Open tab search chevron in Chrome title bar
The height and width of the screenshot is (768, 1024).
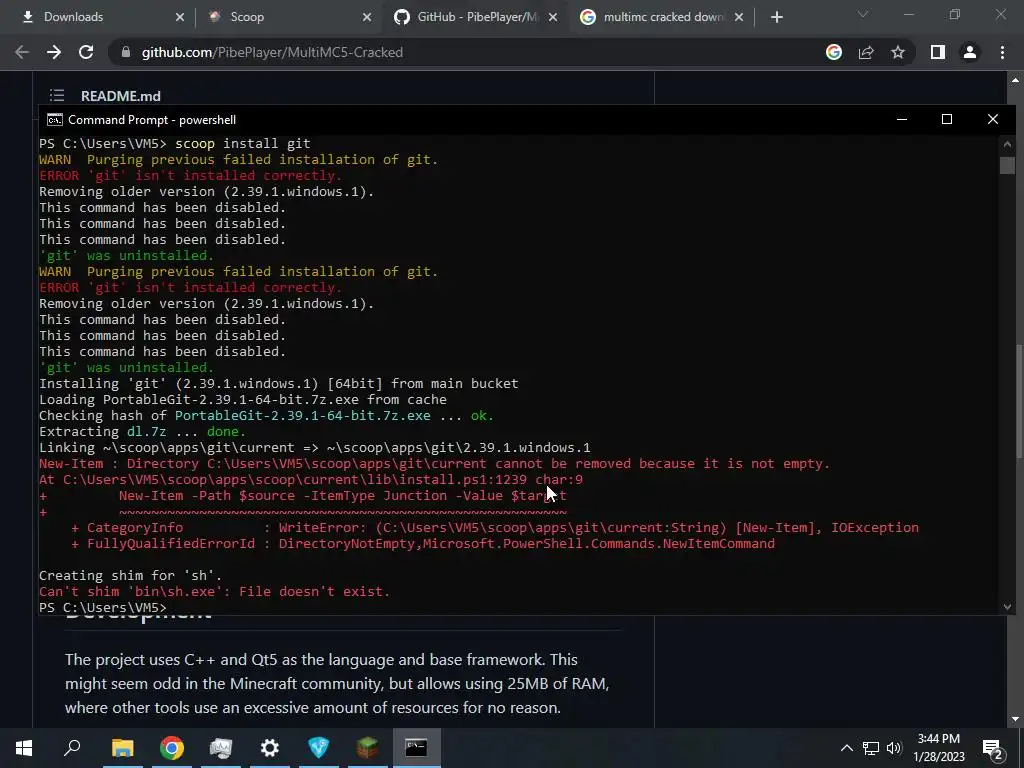tap(863, 14)
